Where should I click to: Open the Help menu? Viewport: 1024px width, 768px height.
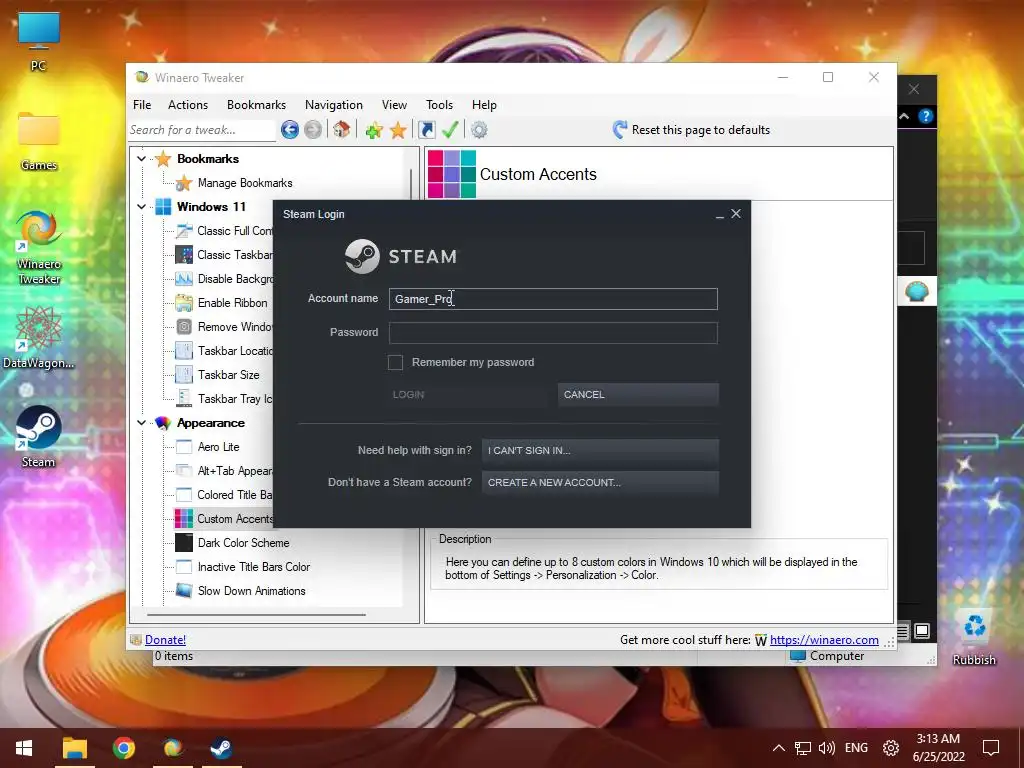485,104
